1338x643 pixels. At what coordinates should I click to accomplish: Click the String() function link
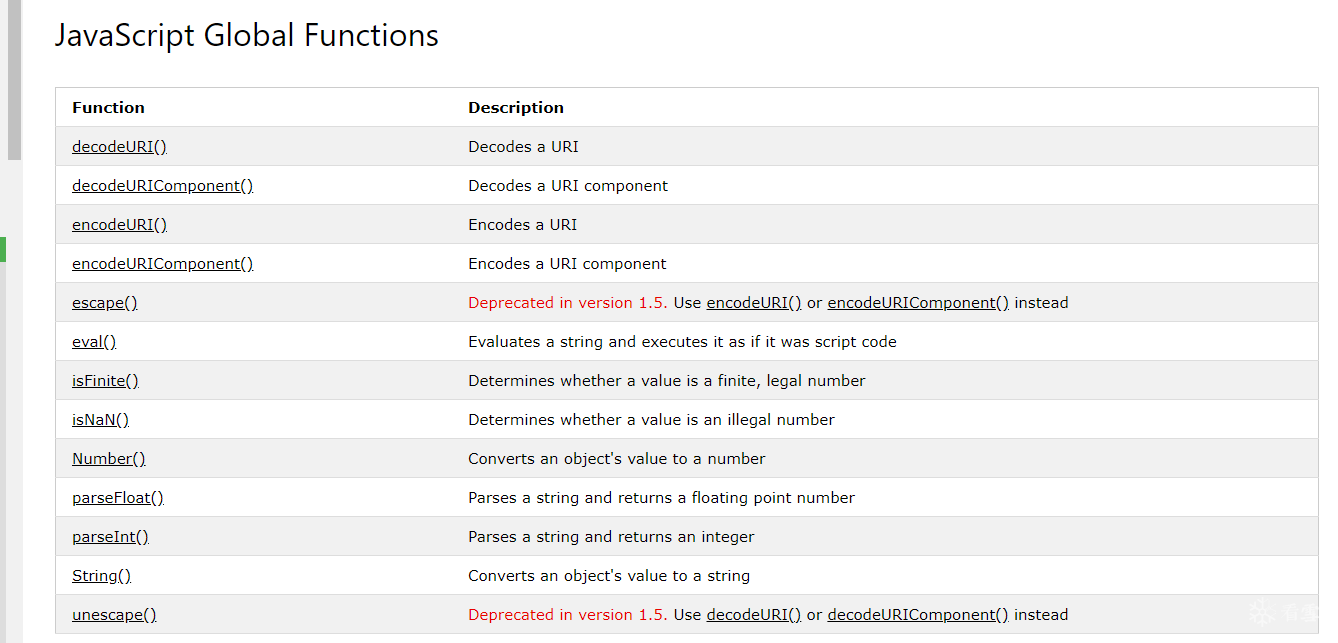[101, 576]
